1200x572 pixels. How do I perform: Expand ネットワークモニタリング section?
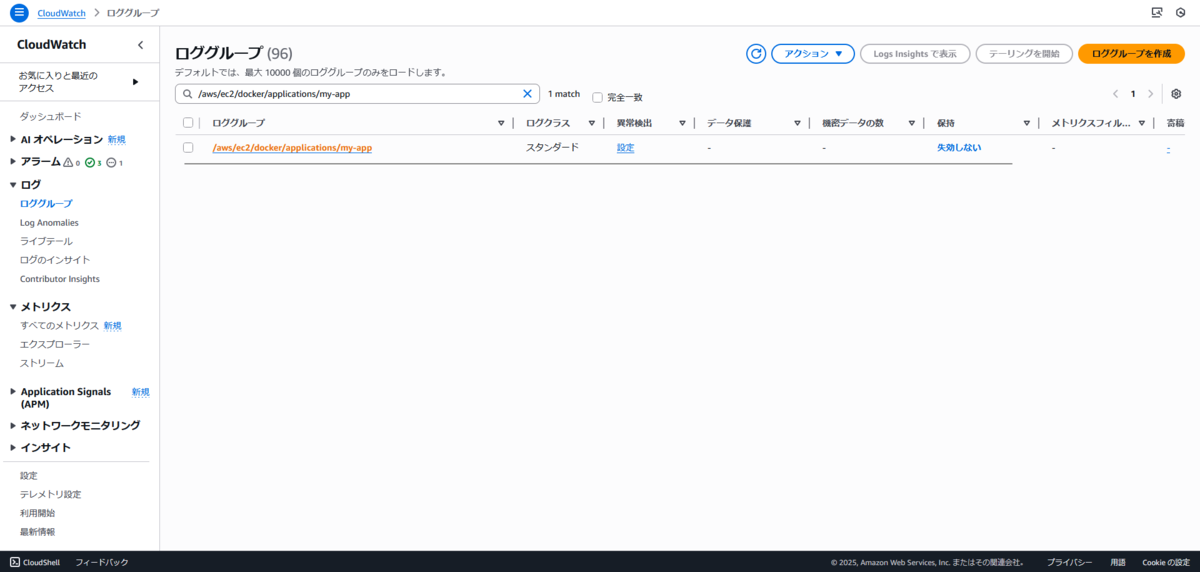click(x=13, y=426)
